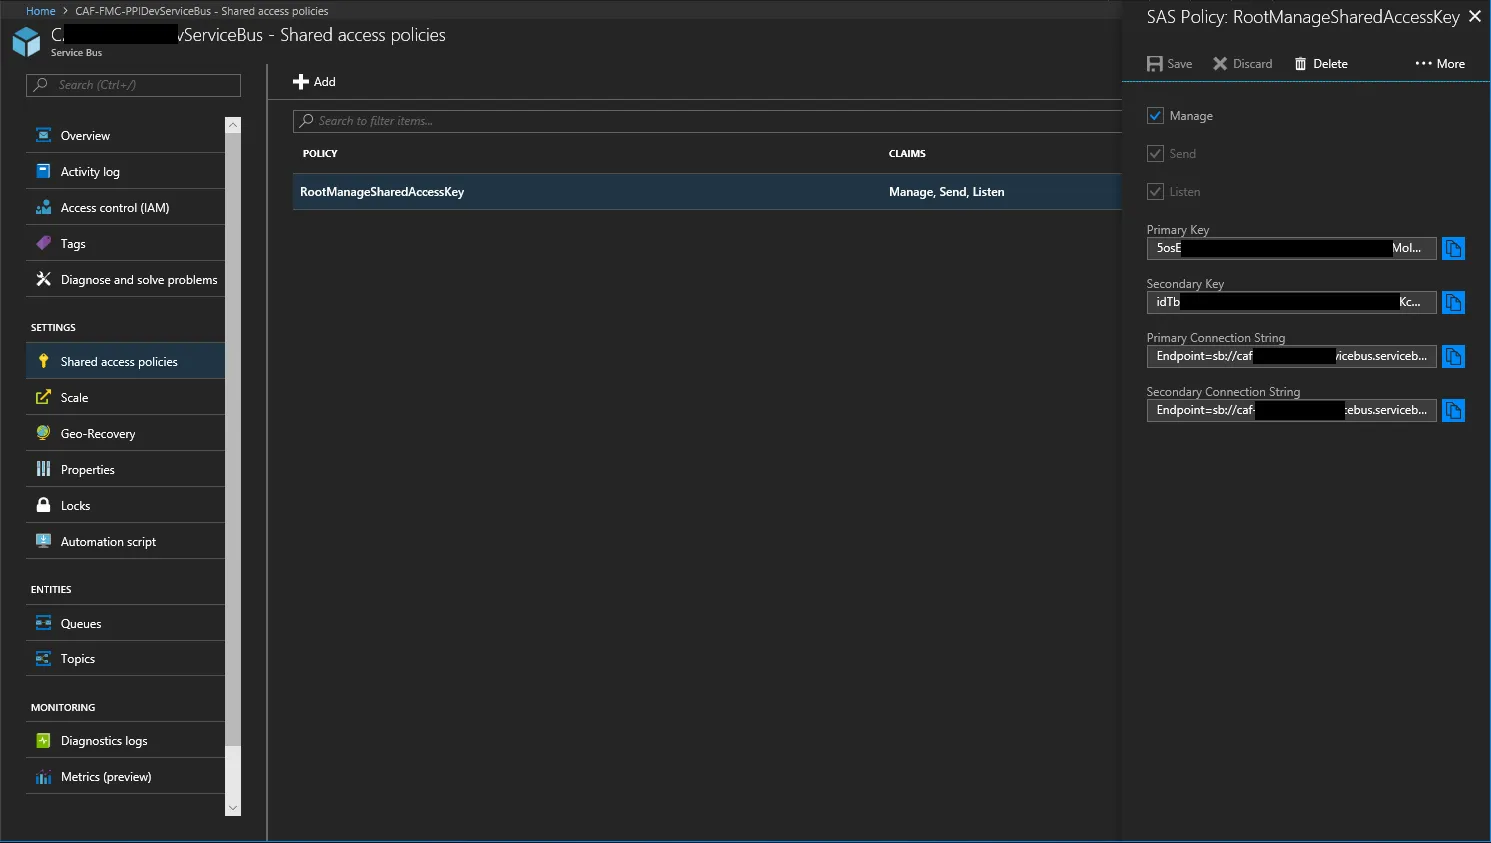Open Diagnose and solve problems
The width and height of the screenshot is (1491, 843).
point(125,279)
